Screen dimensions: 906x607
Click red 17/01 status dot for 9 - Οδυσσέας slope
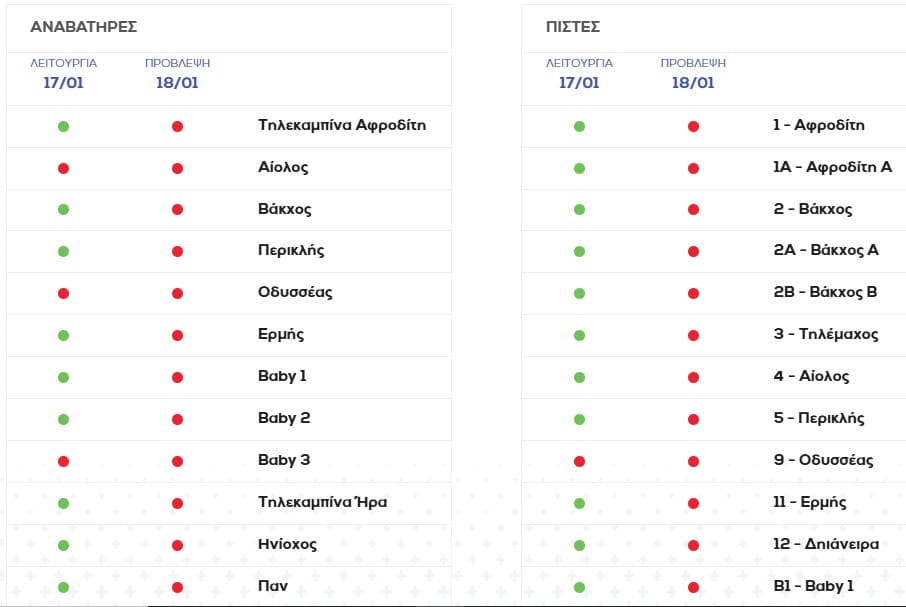click(x=579, y=461)
